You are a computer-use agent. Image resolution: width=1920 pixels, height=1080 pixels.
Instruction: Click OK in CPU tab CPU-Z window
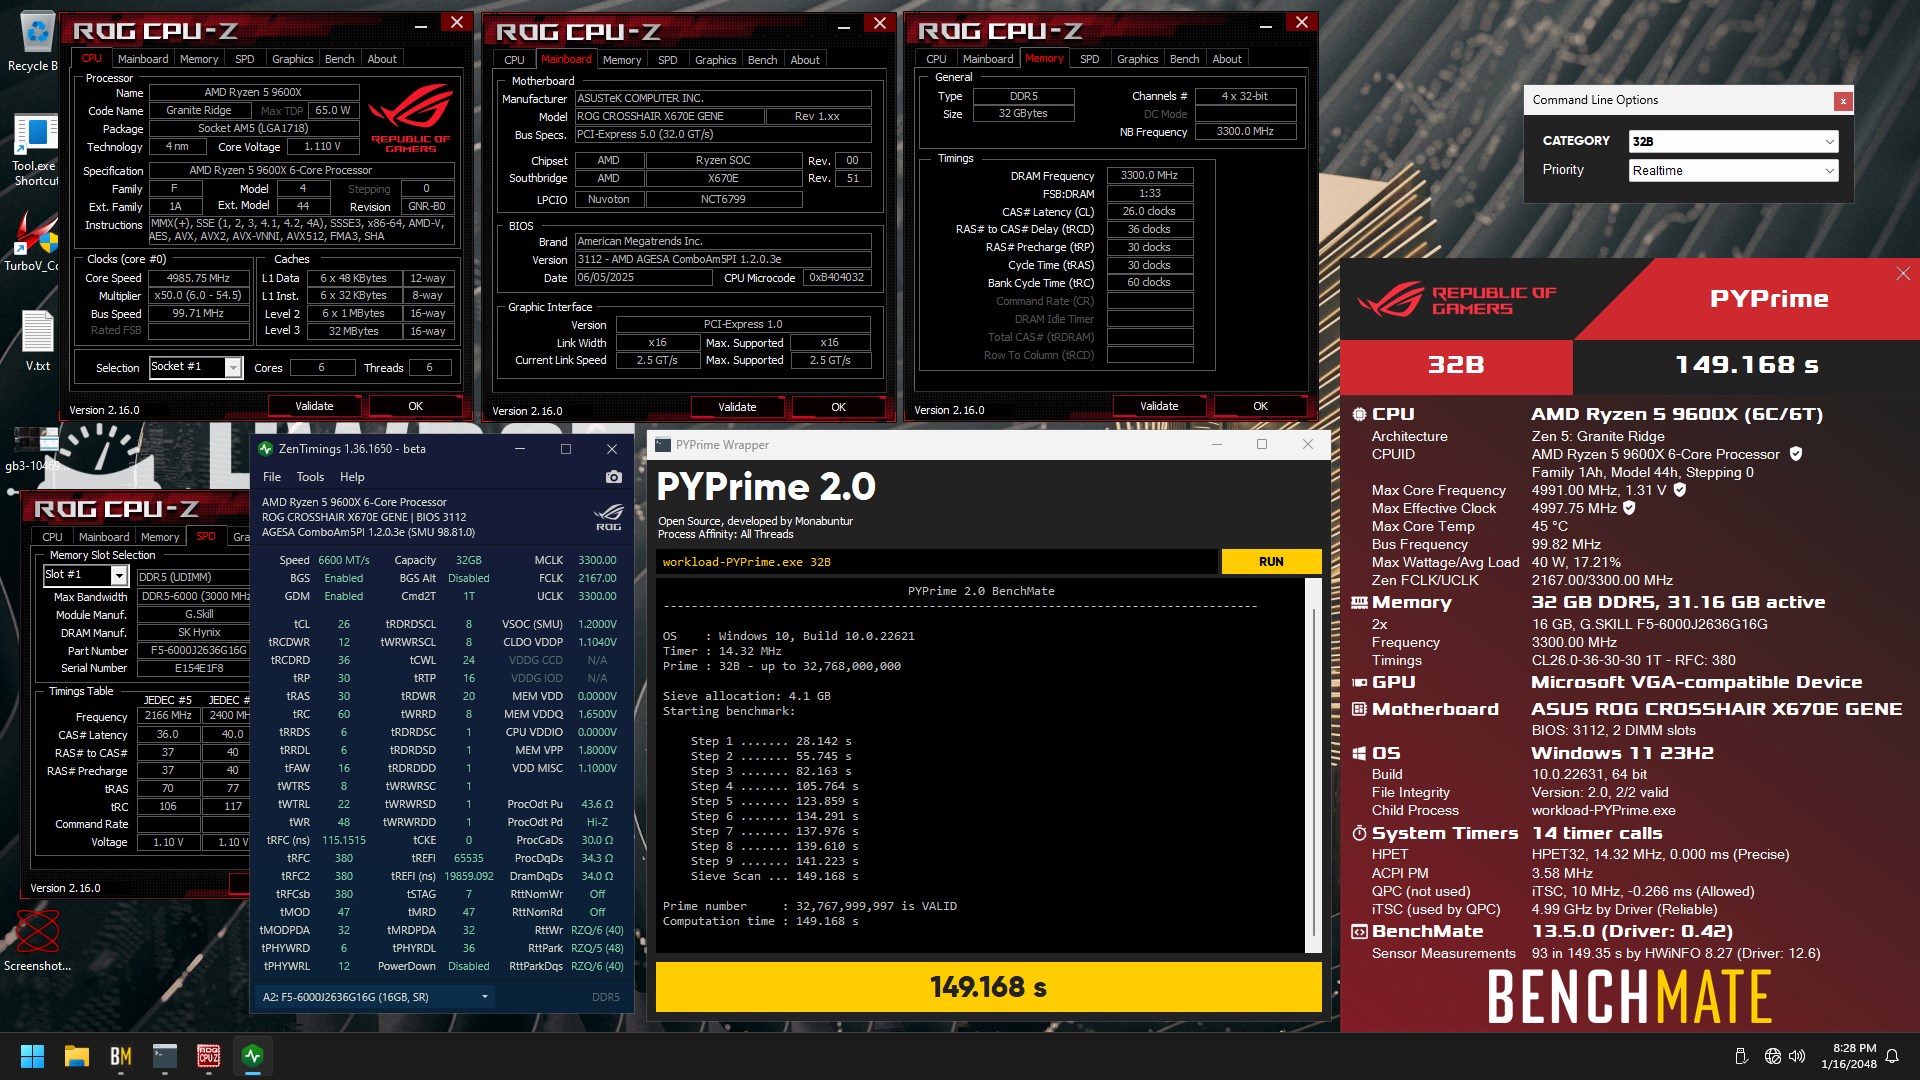(x=416, y=406)
